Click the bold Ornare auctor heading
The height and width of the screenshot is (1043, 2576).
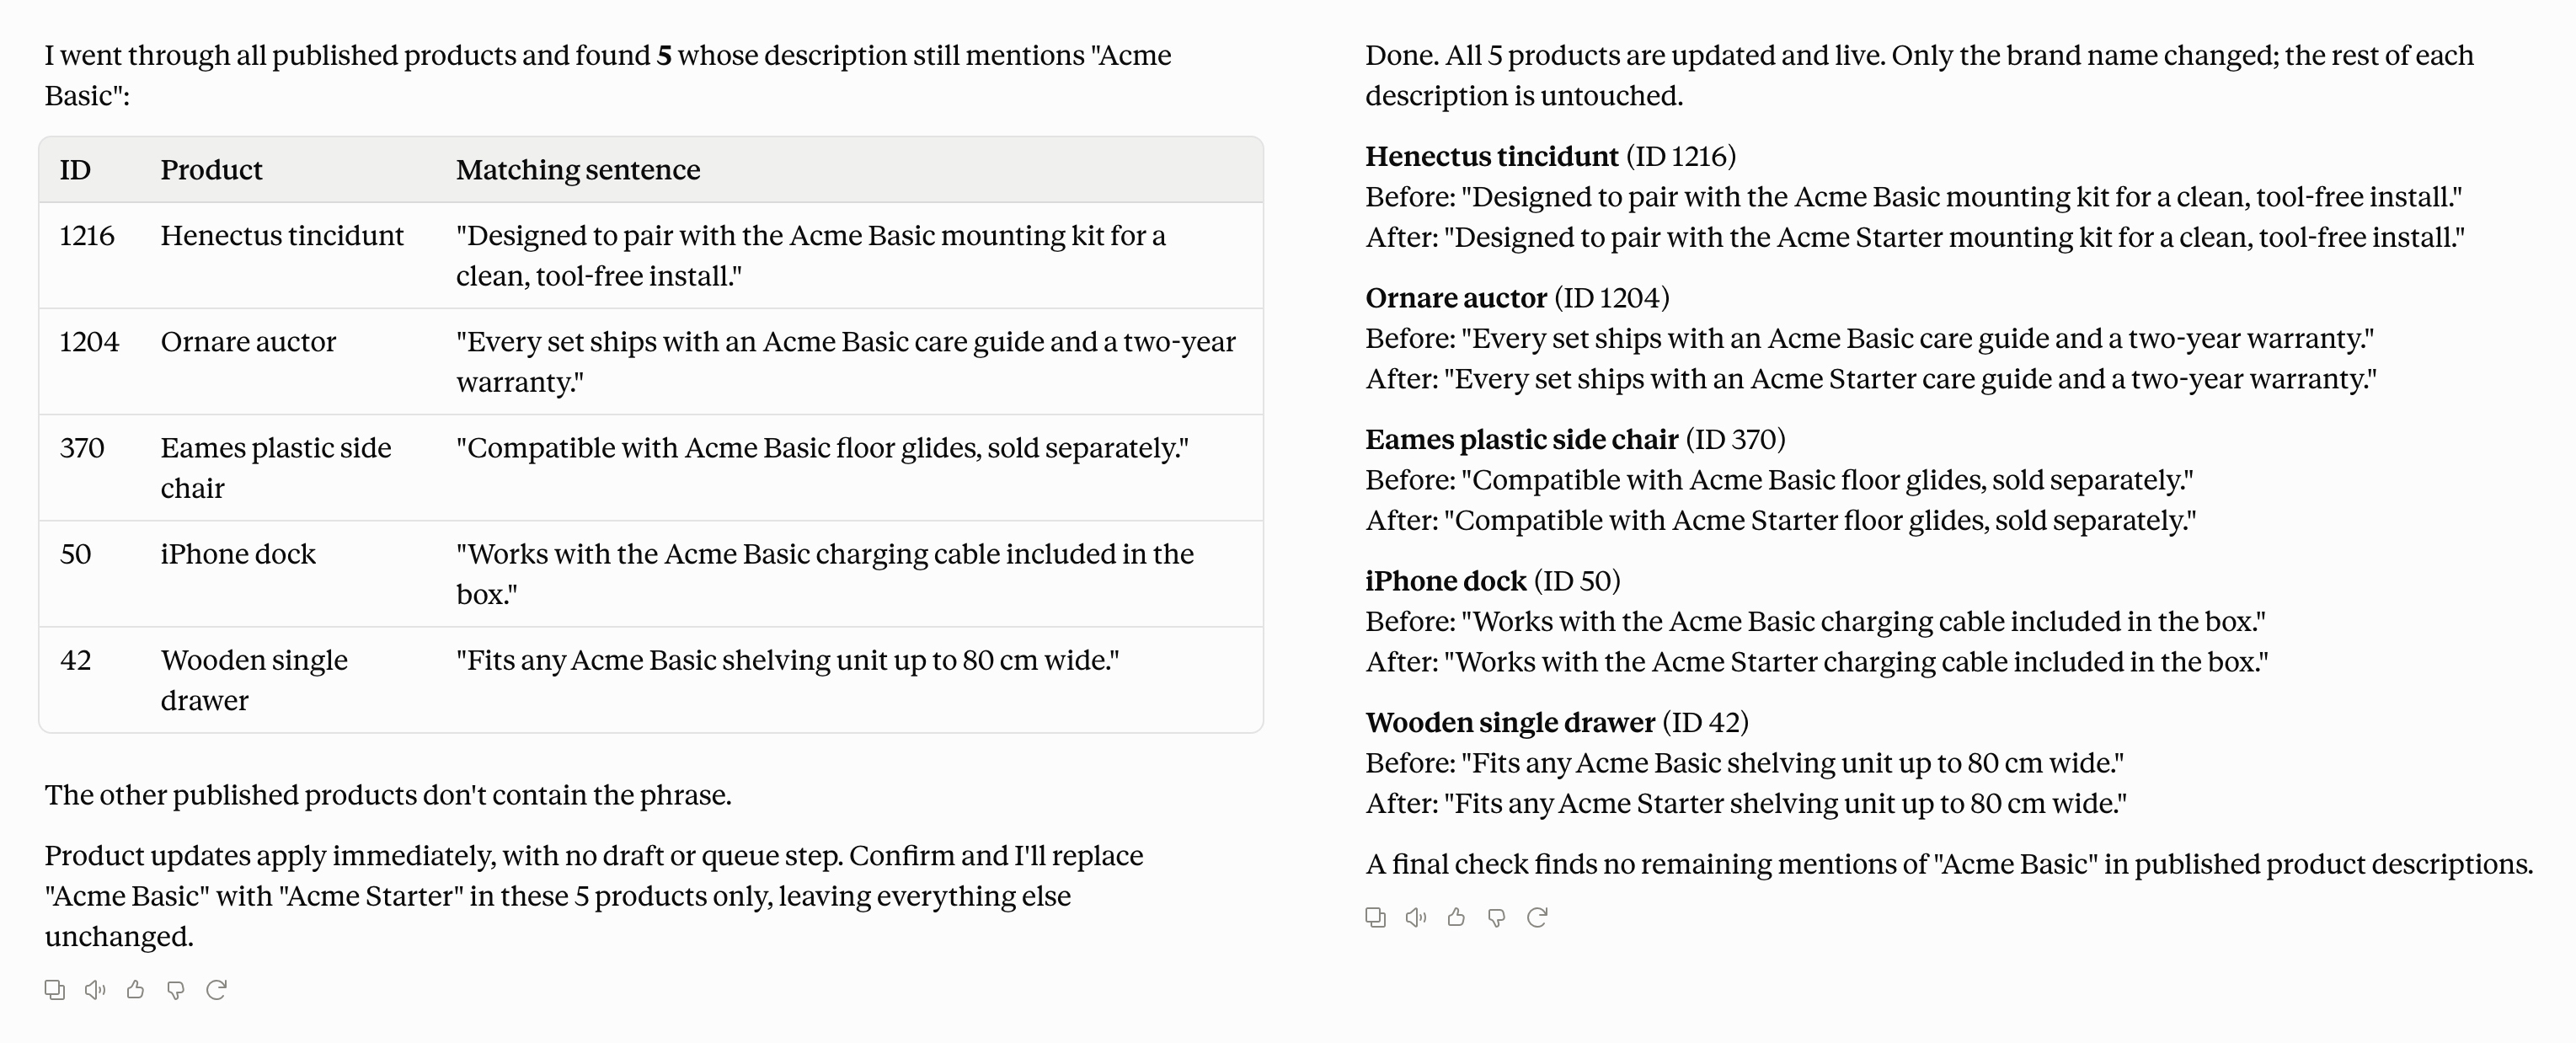1456,298
